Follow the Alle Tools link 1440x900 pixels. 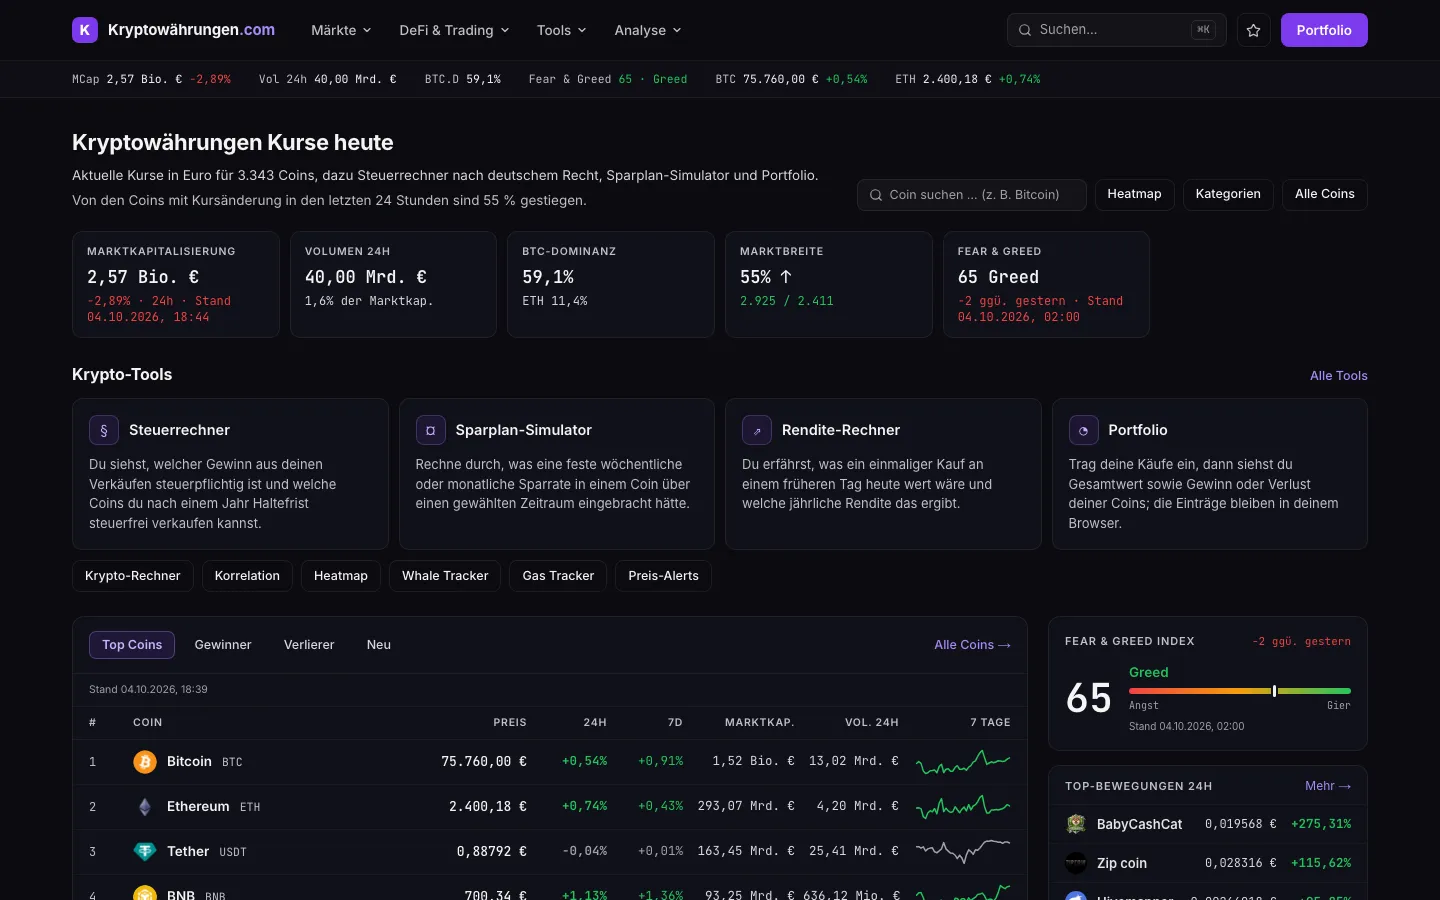[x=1339, y=376]
